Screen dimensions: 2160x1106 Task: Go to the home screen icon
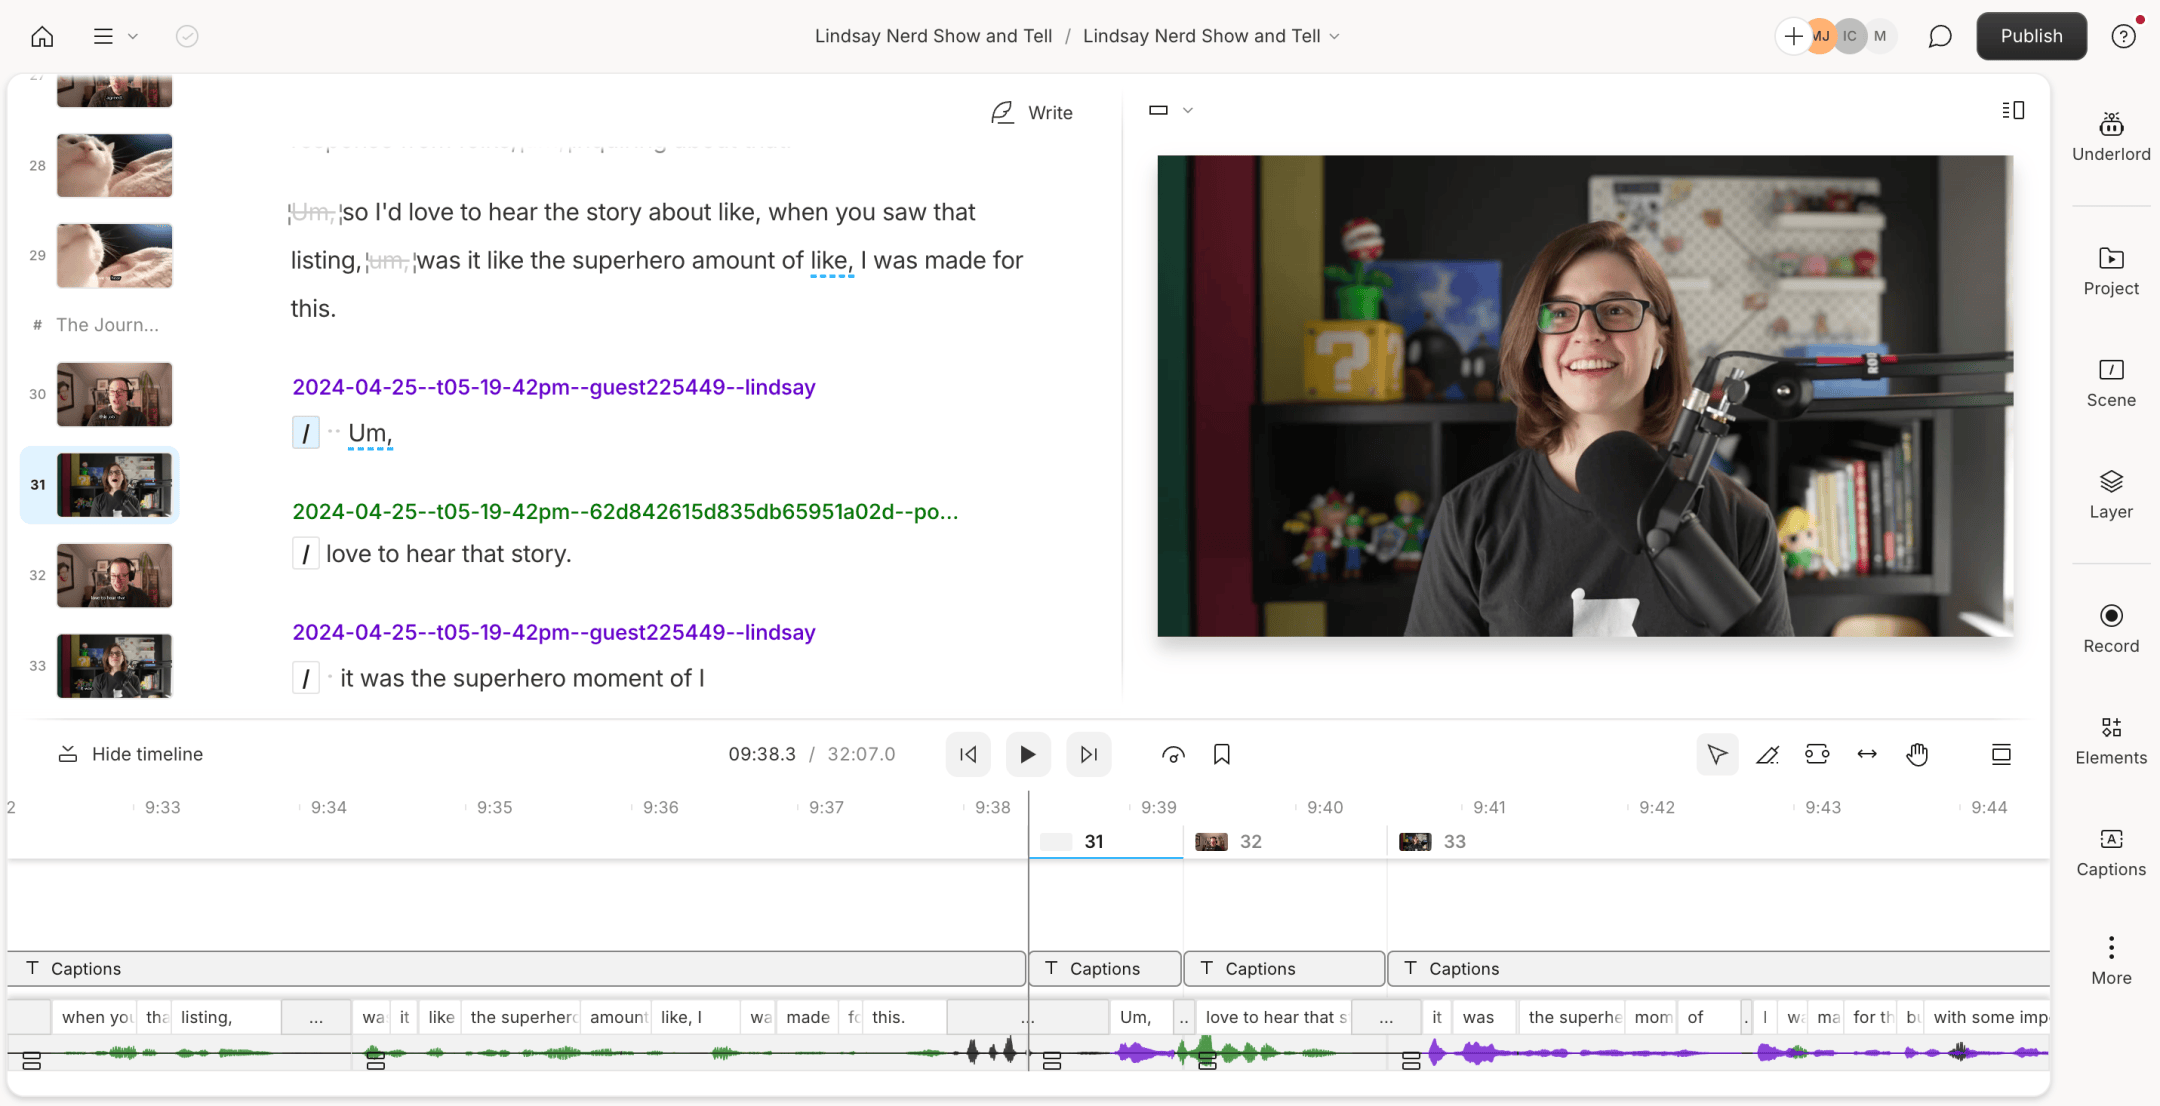[42, 37]
